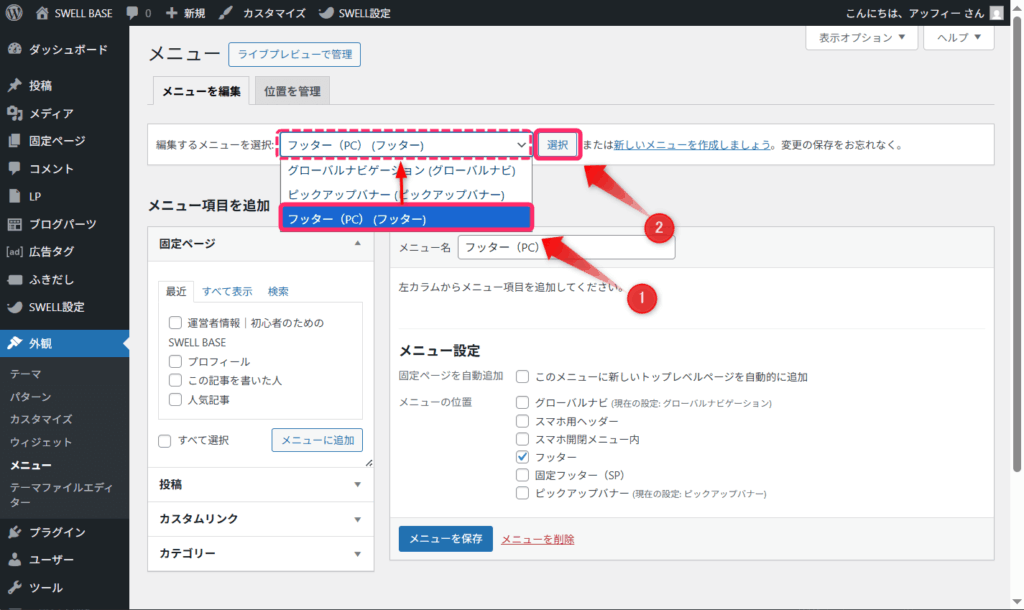Choose グローバルナビゲーション from dropdown list
Viewport: 1024px width, 610px height.
coord(406,170)
